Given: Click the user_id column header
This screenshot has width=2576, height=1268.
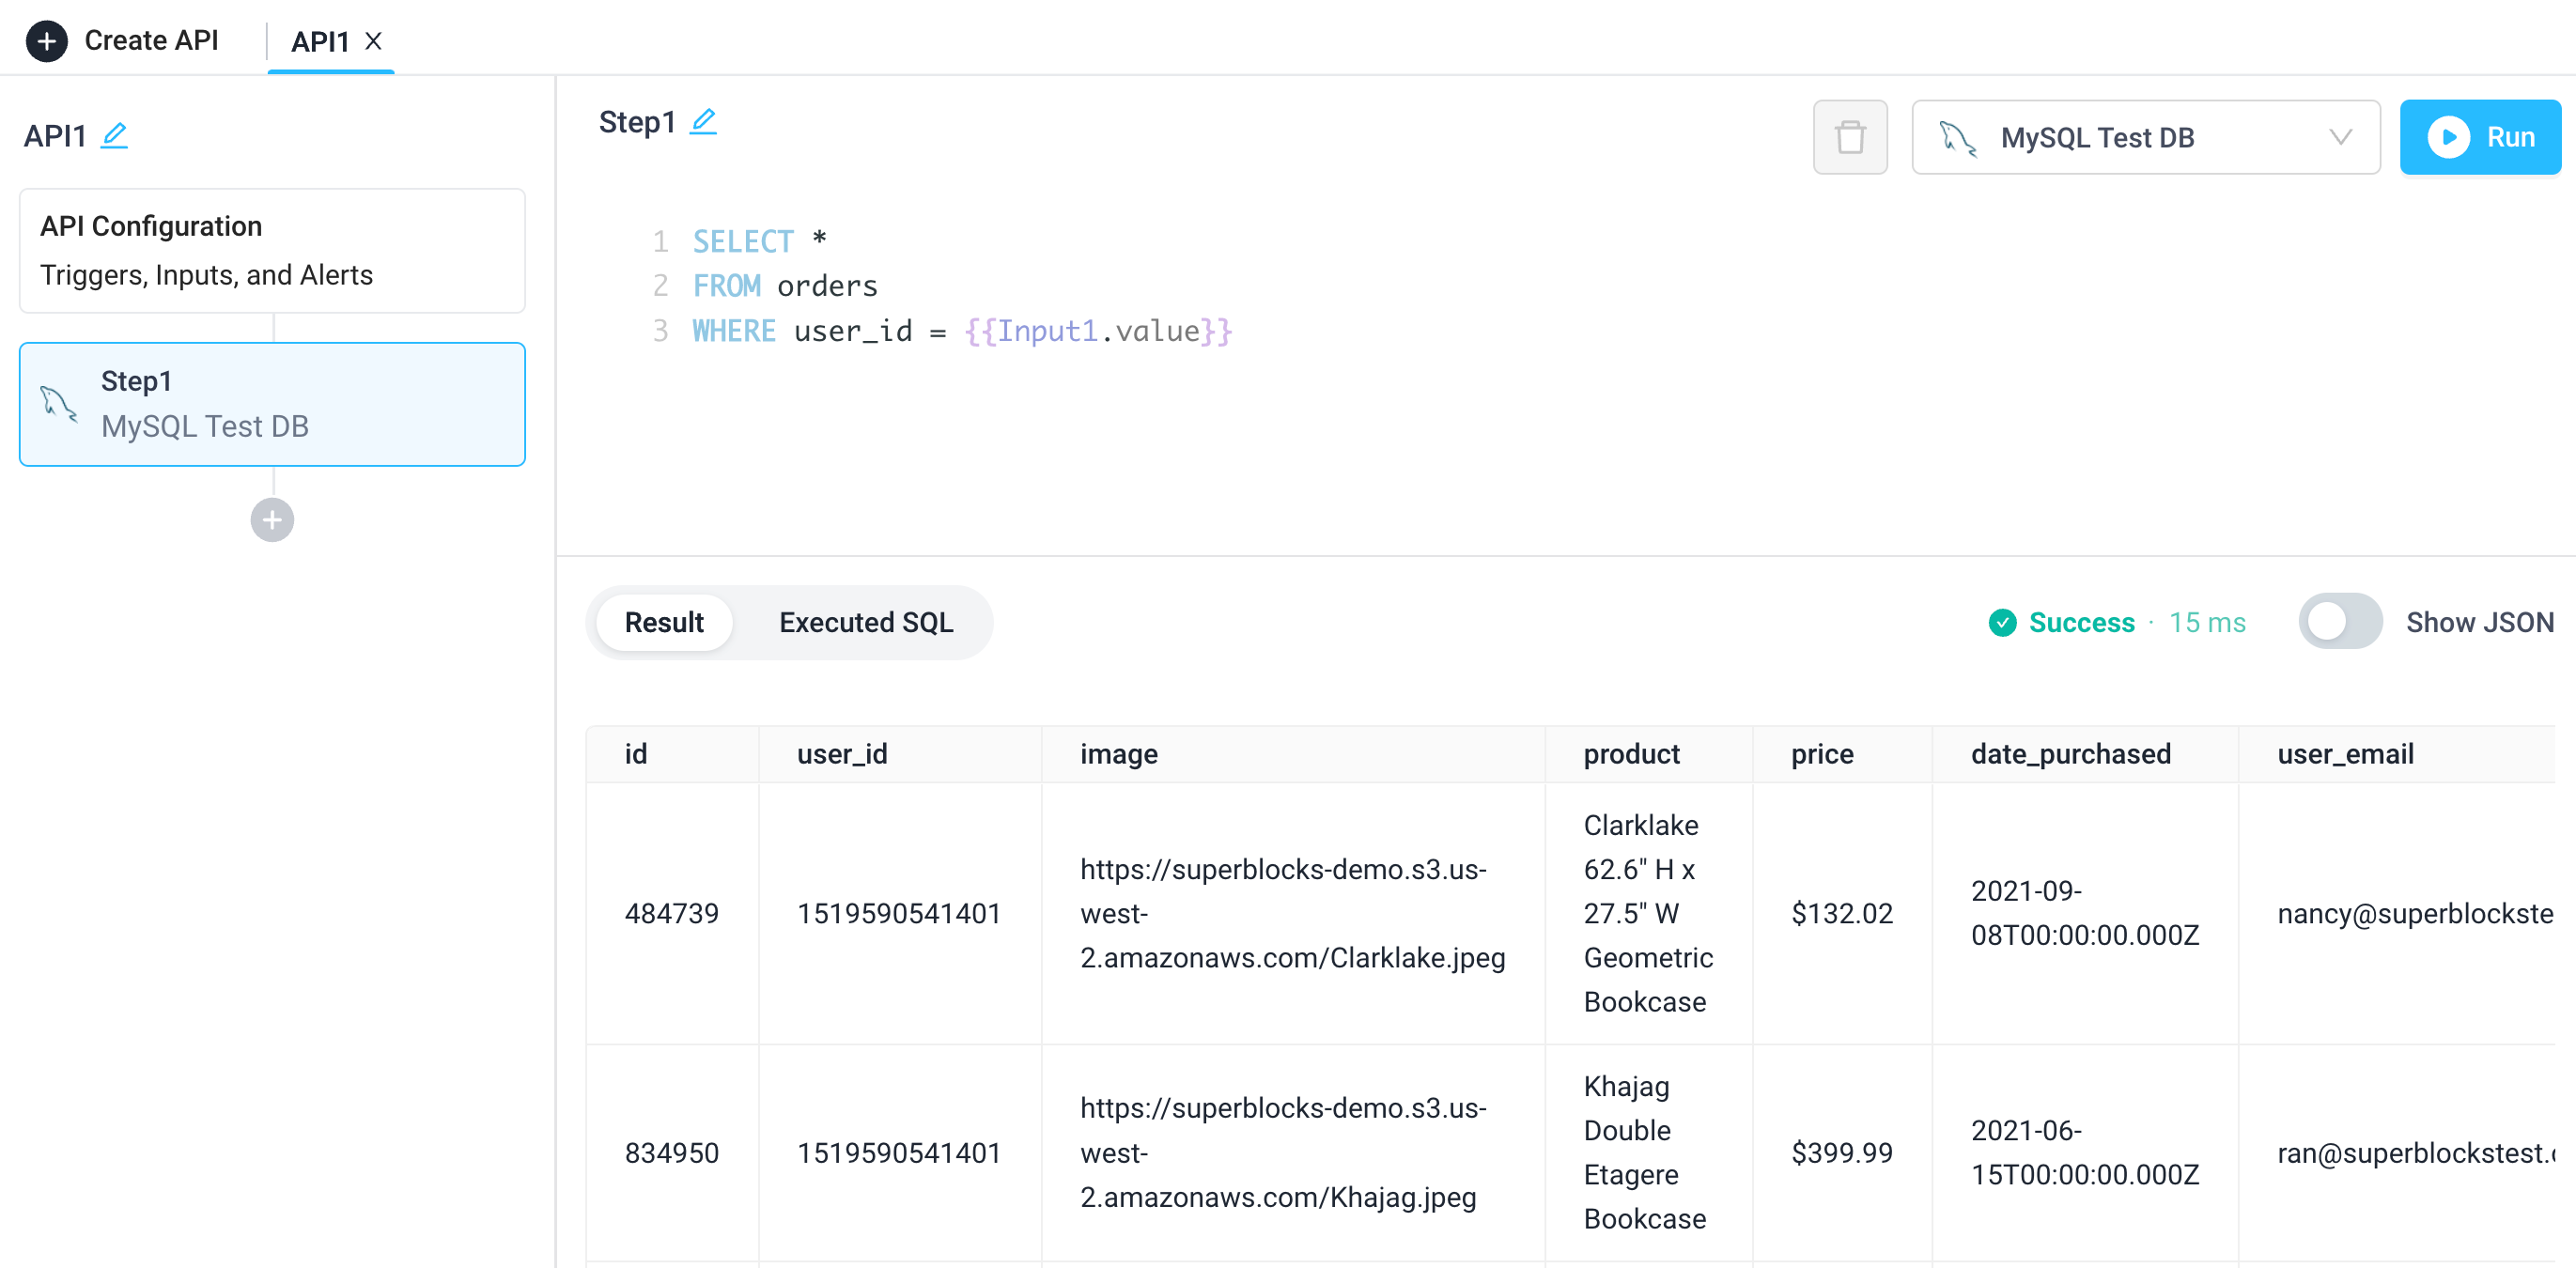Looking at the screenshot, I should point(842,754).
